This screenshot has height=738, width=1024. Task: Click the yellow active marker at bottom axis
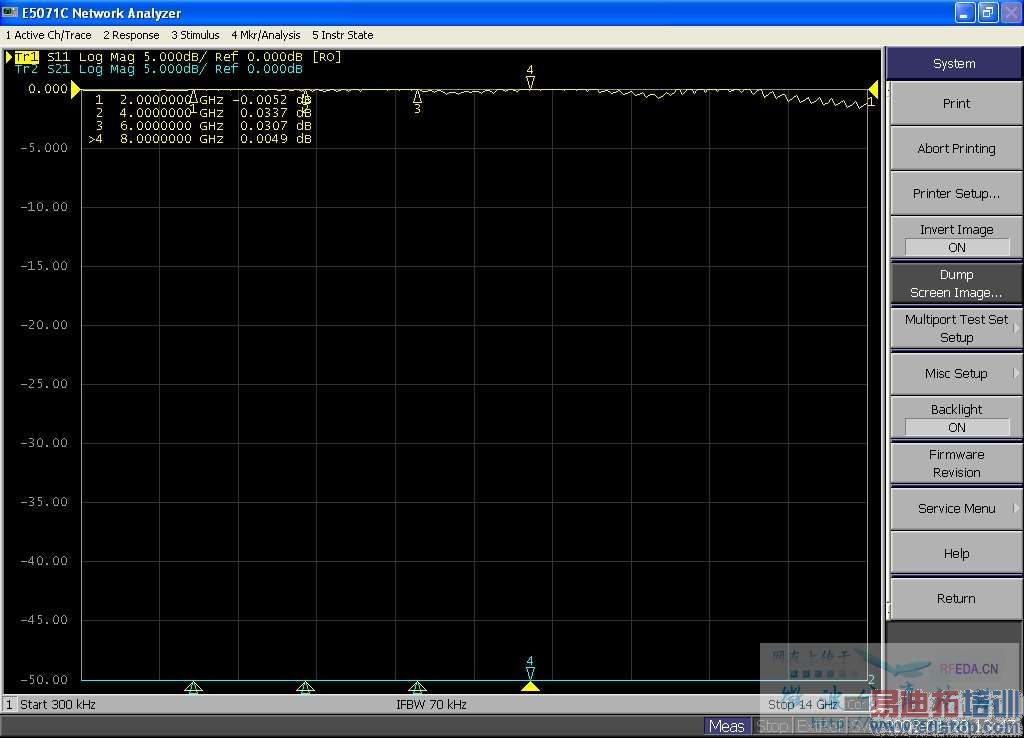point(530,686)
